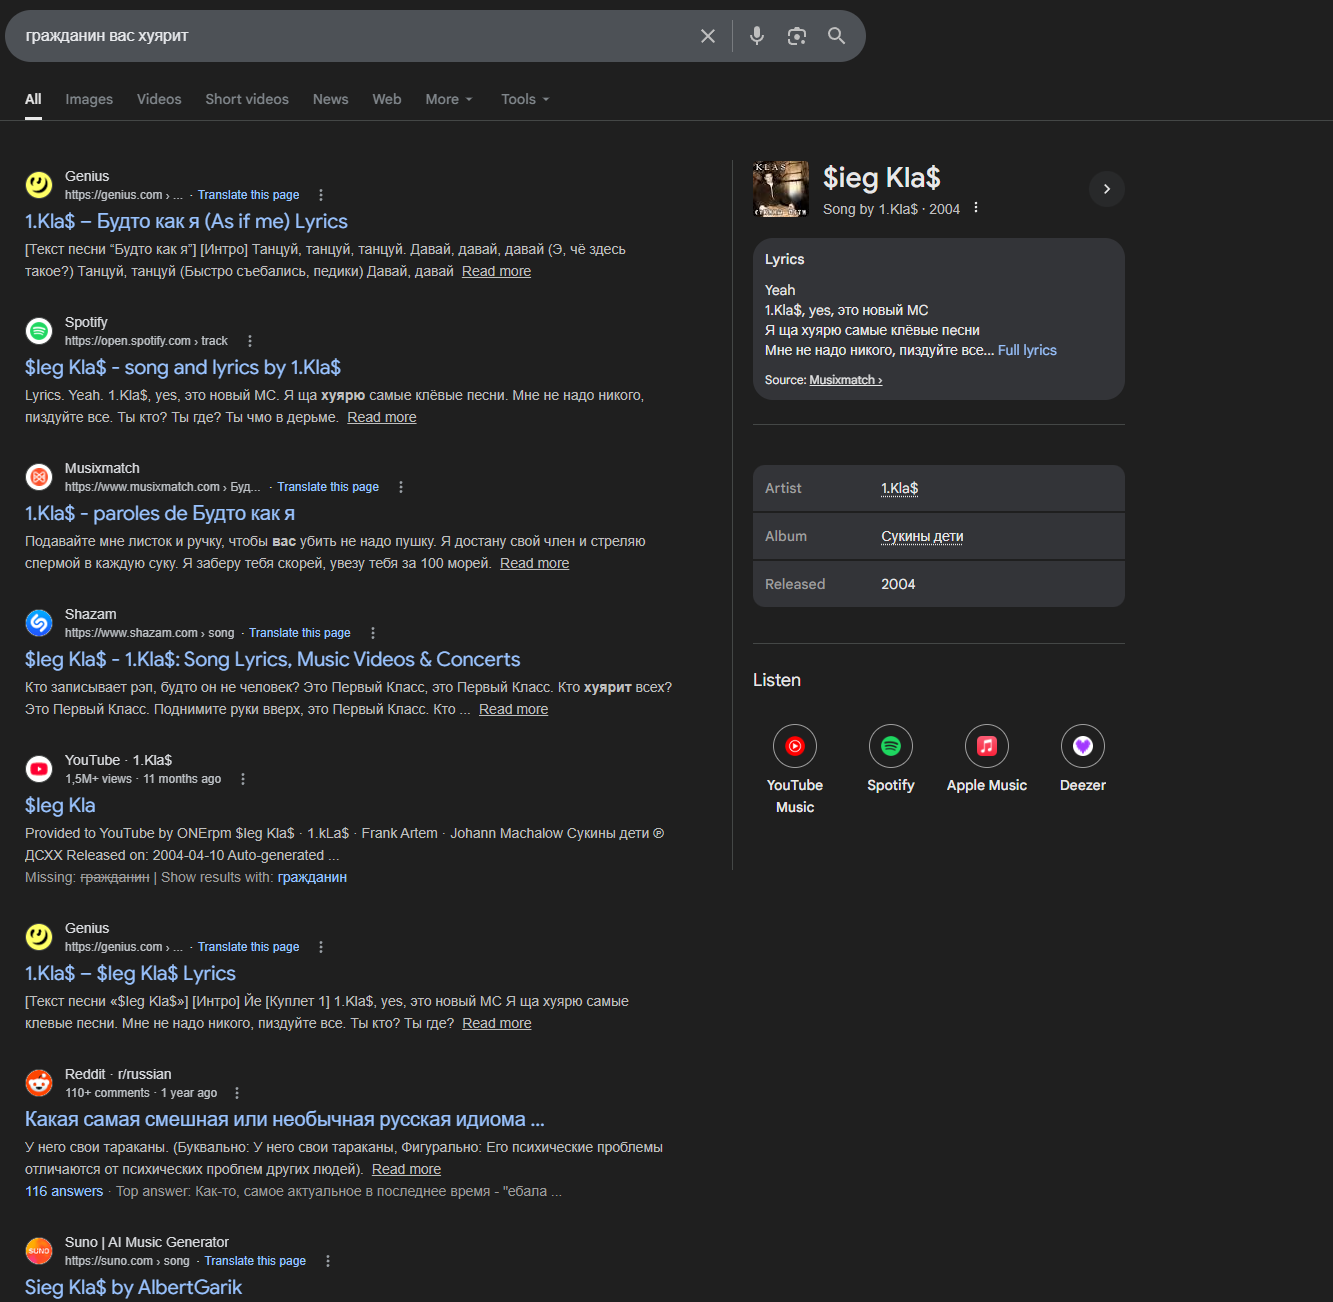Image resolution: width=1333 pixels, height=1302 pixels.
Task: Translate the Shazam result page
Action: [300, 633]
